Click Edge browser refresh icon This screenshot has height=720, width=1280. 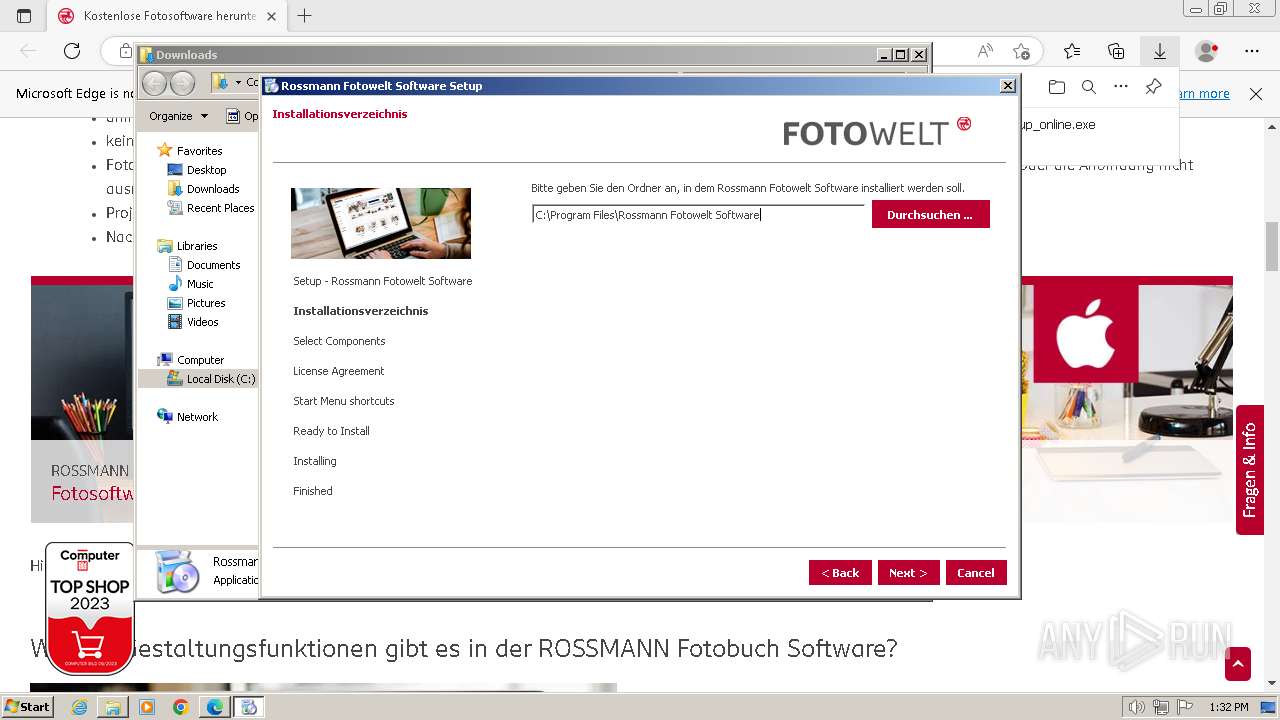click(72, 51)
